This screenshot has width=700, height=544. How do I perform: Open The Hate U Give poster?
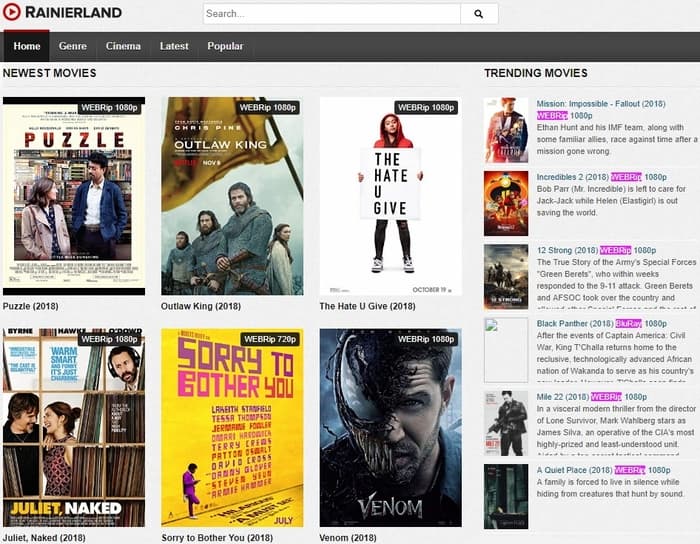pos(391,196)
